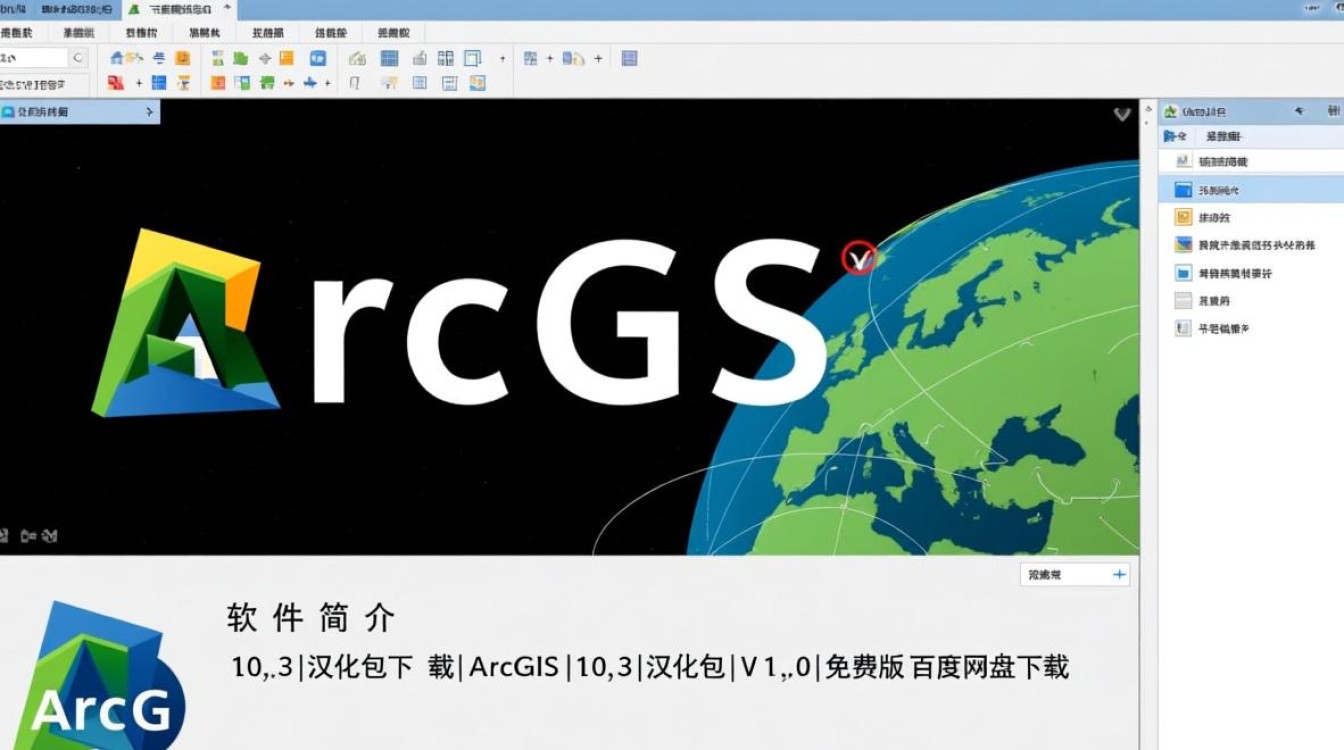Select the yellow picture item in the right panel
This screenshot has height=750, width=1344.
[1182, 216]
